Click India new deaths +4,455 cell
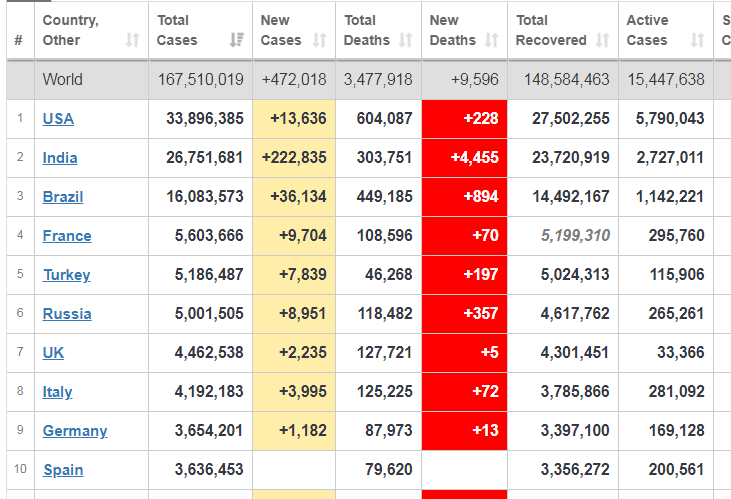The width and height of the screenshot is (731, 499). (x=464, y=158)
